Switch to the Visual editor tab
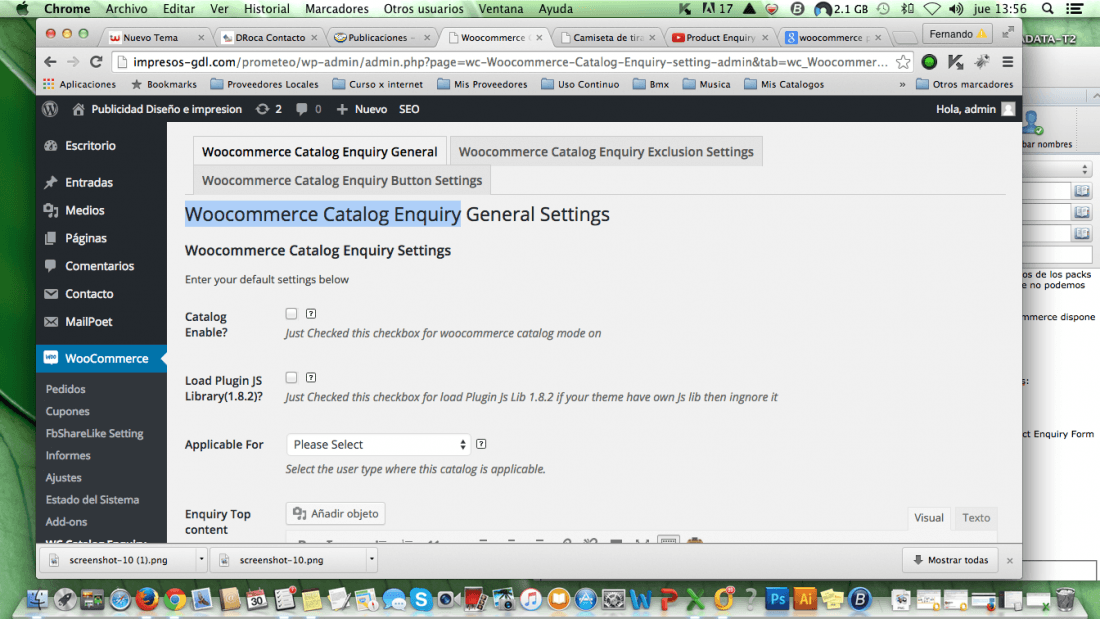The height and width of the screenshot is (619, 1100). tap(929, 518)
